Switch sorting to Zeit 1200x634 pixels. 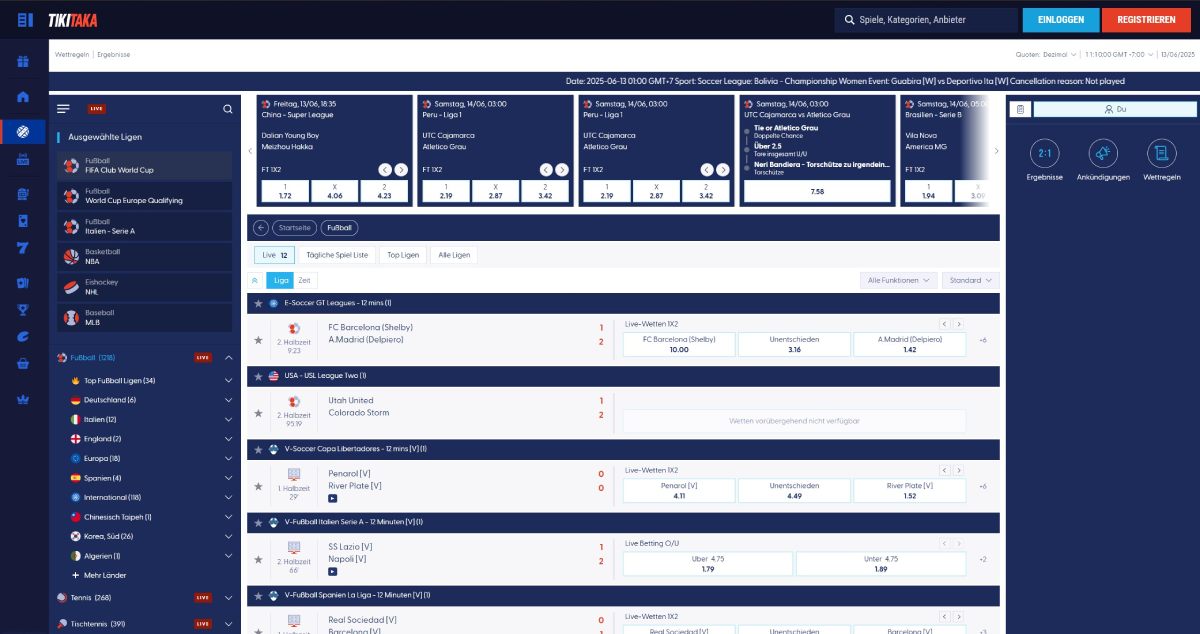coord(304,280)
